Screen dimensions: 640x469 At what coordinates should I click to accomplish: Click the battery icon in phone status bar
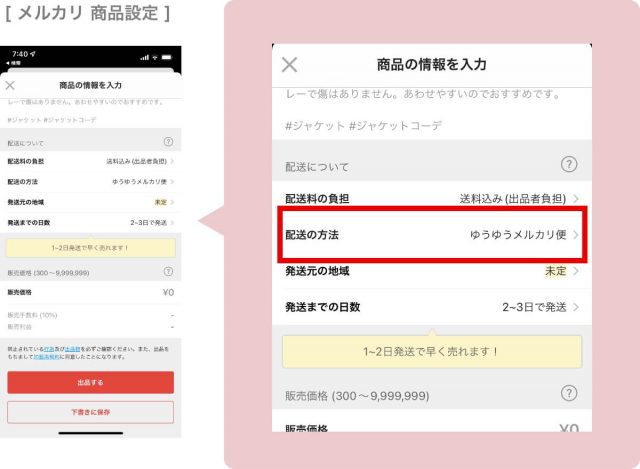167,57
